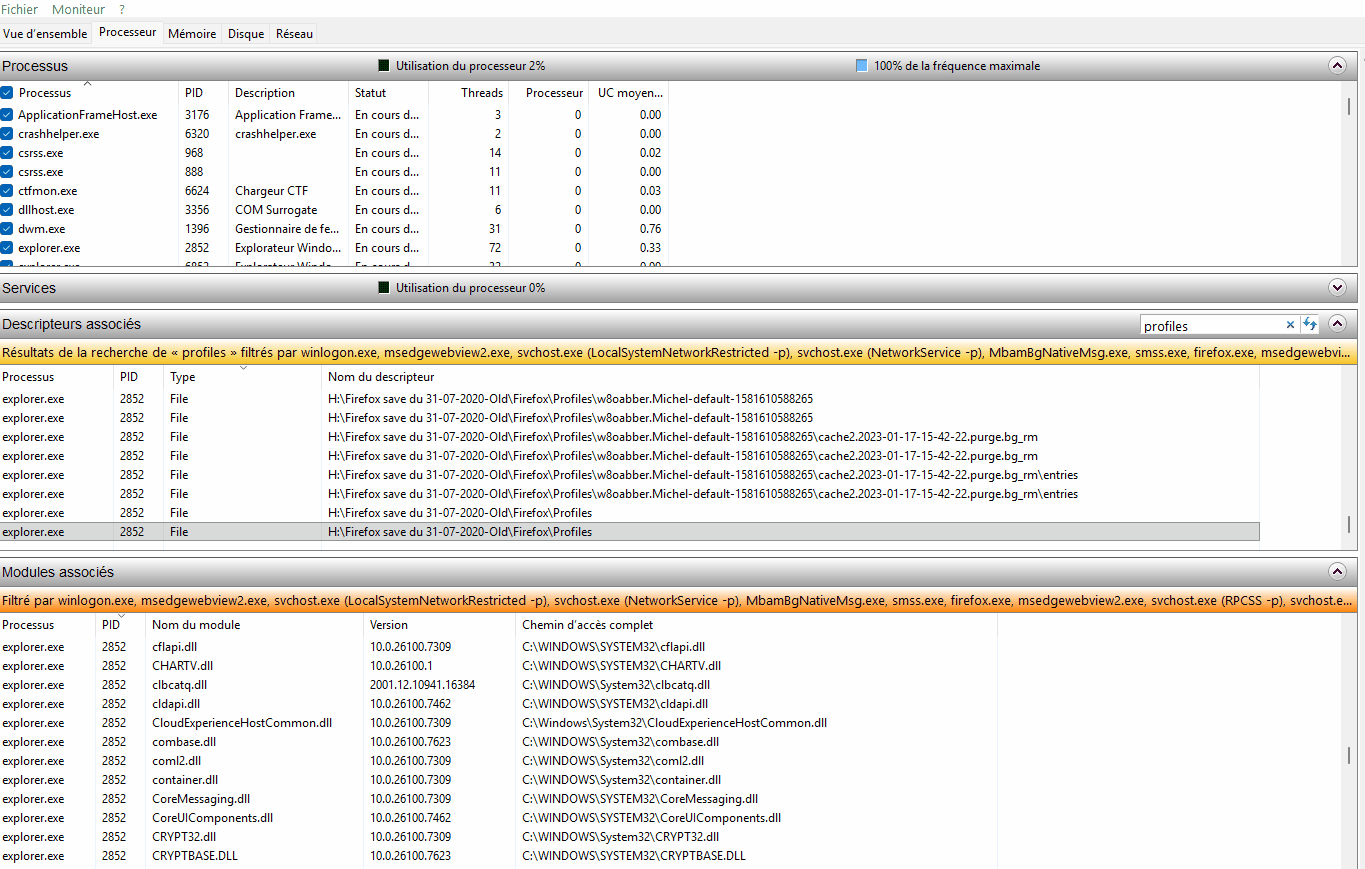Uncheck csrss.exe with PID 888
This screenshot has height=869, width=1365.
7,172
